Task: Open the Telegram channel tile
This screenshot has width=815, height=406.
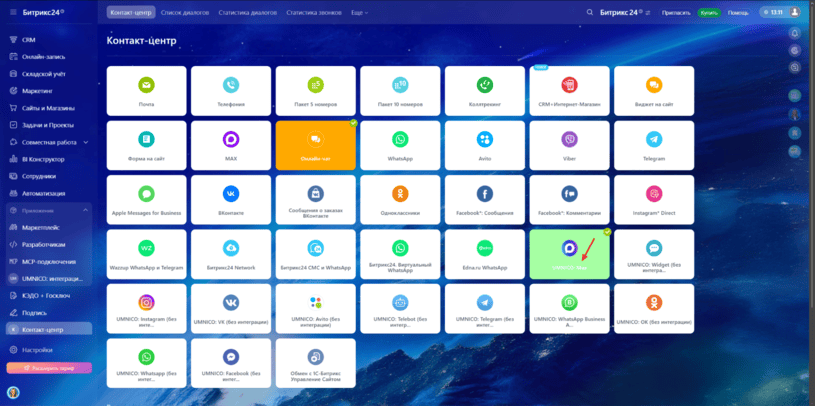Action: click(x=653, y=145)
